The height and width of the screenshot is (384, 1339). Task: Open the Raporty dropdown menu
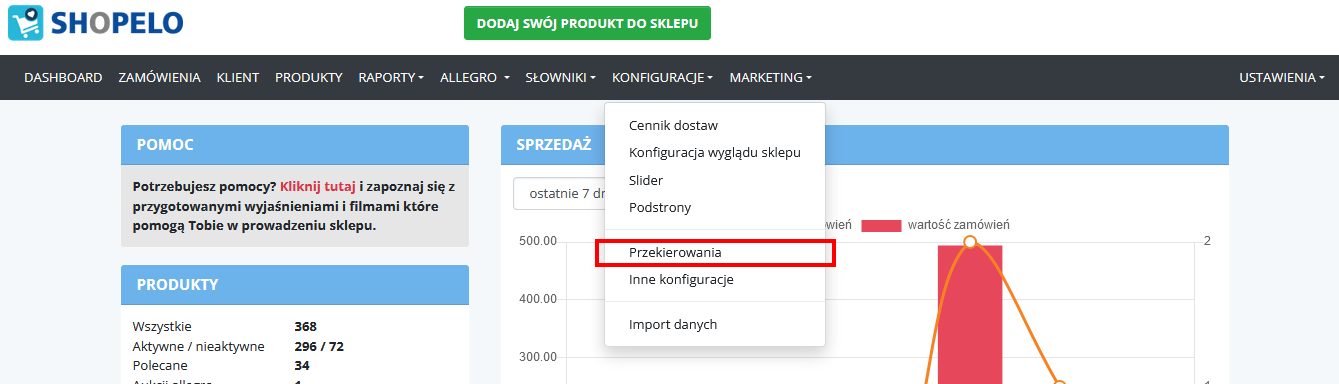(391, 77)
